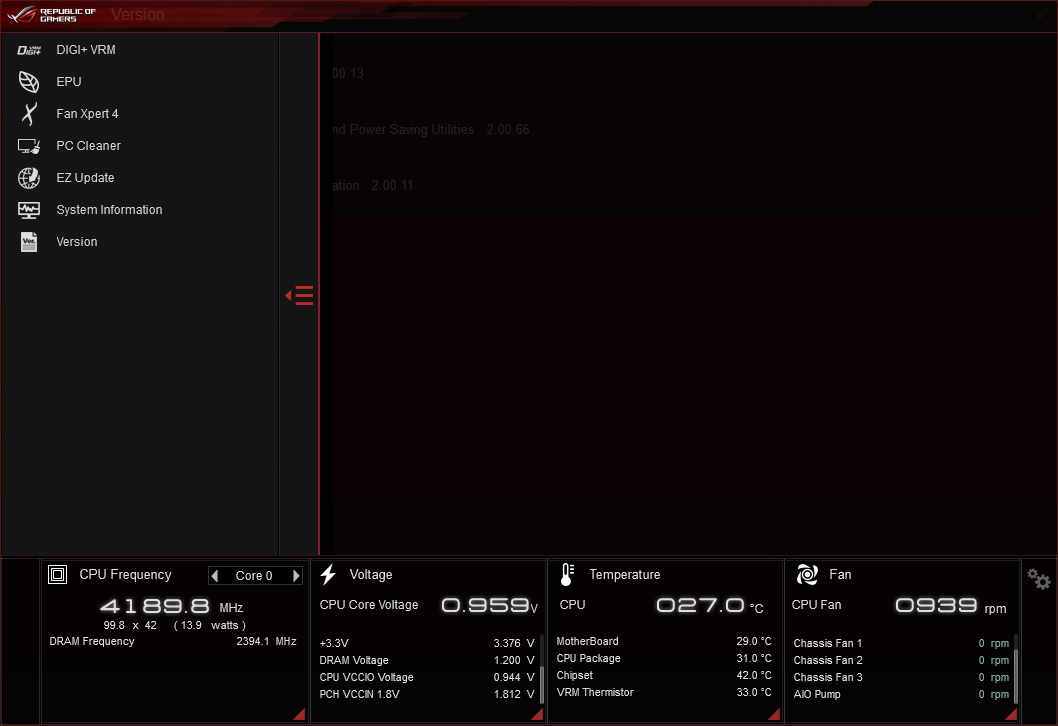Click the Republic of Gamers logo
The width and height of the screenshot is (1058, 726).
[52, 15]
